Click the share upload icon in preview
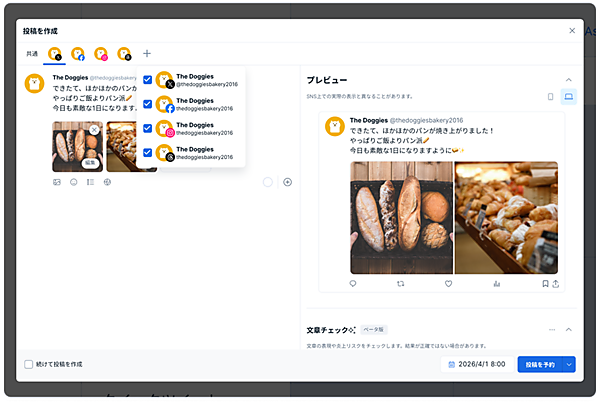Viewport: 600px width, 402px height. (556, 284)
